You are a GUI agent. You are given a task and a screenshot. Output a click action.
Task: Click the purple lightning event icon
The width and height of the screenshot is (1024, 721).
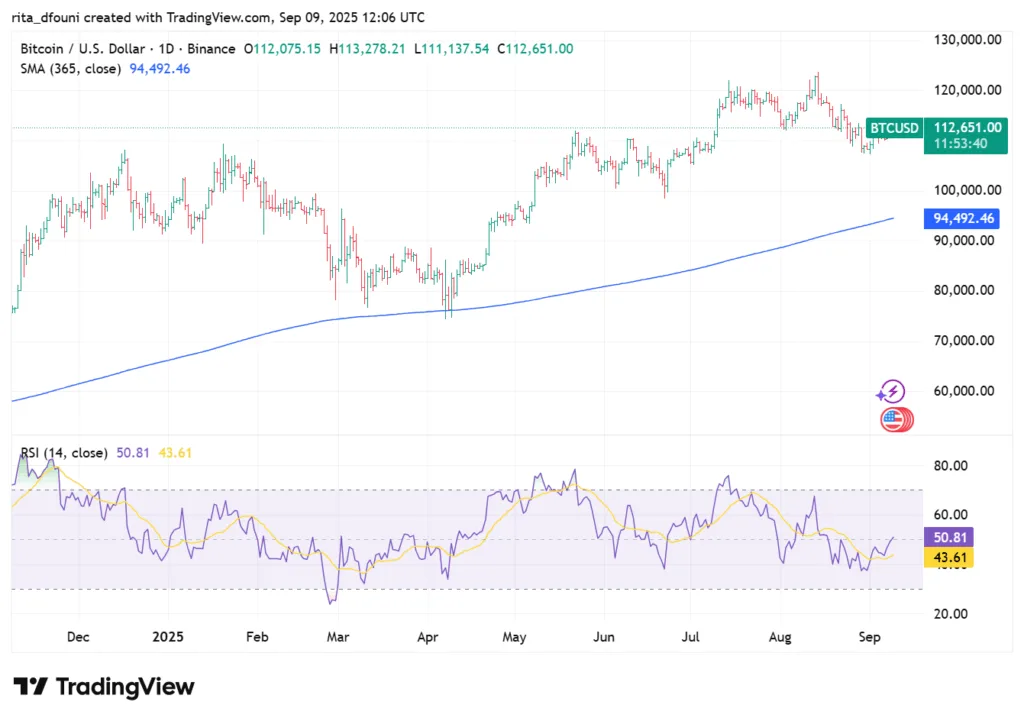coord(892,392)
